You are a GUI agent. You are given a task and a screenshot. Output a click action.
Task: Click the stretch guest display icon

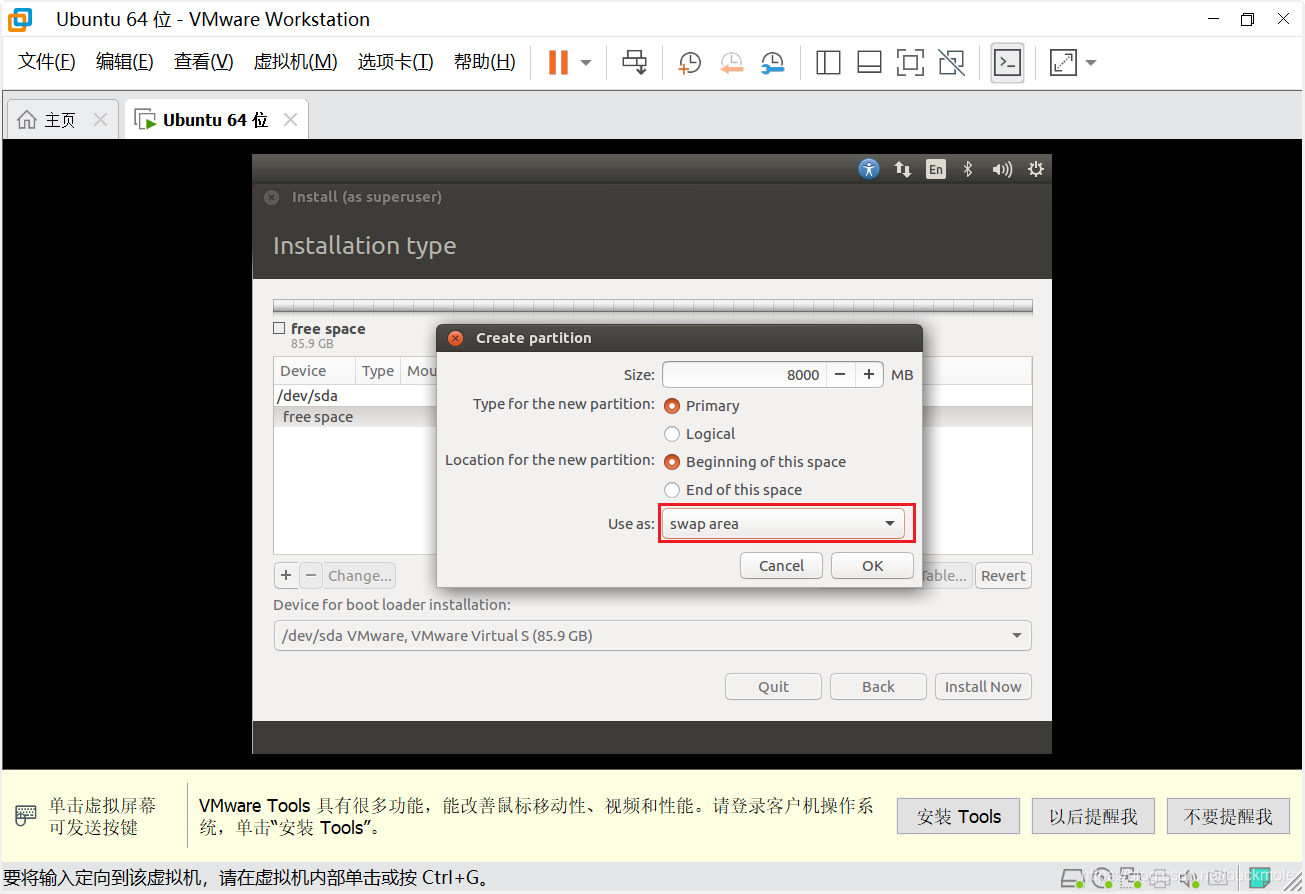coord(1063,62)
